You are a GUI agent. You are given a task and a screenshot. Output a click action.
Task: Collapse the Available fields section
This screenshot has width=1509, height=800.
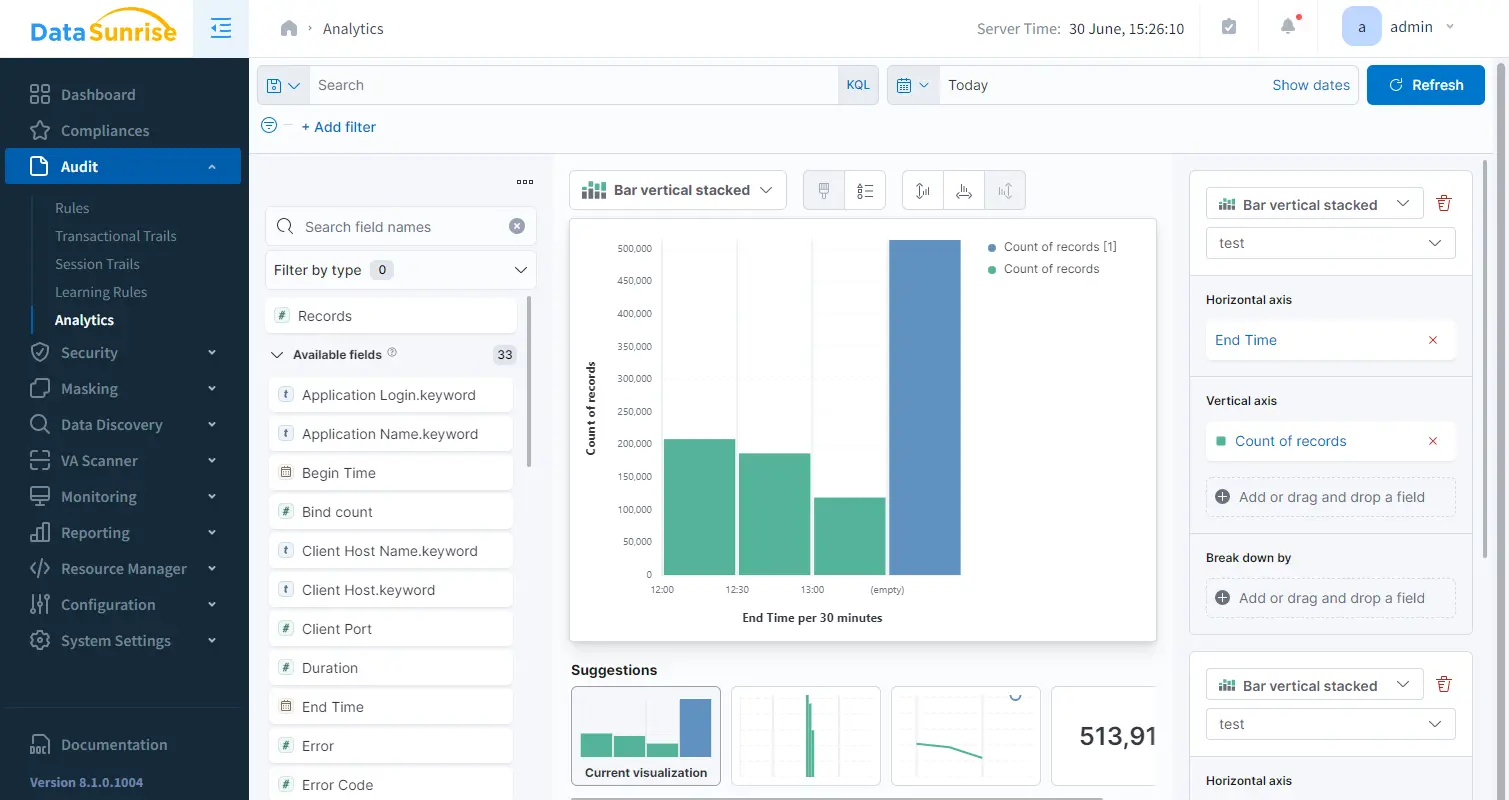[x=277, y=355]
